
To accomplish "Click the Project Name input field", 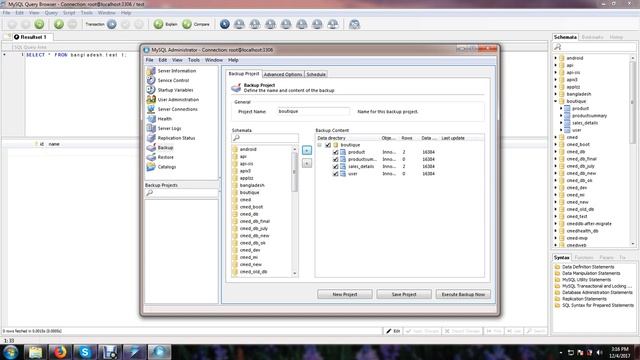I will click(313, 111).
